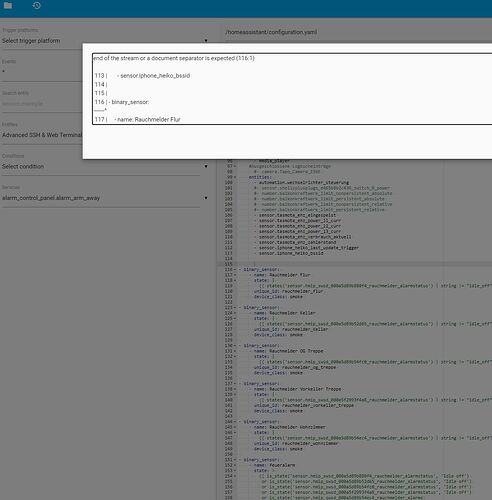This screenshot has height=500, width=492.
Task: Open the folder file browser icon
Action: 8,5
